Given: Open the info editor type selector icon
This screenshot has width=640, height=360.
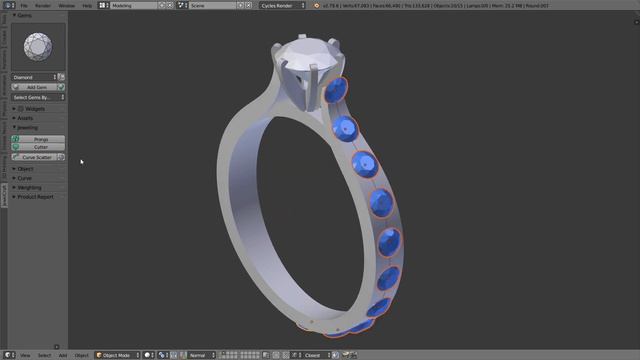Looking at the screenshot, I should 9,5.
